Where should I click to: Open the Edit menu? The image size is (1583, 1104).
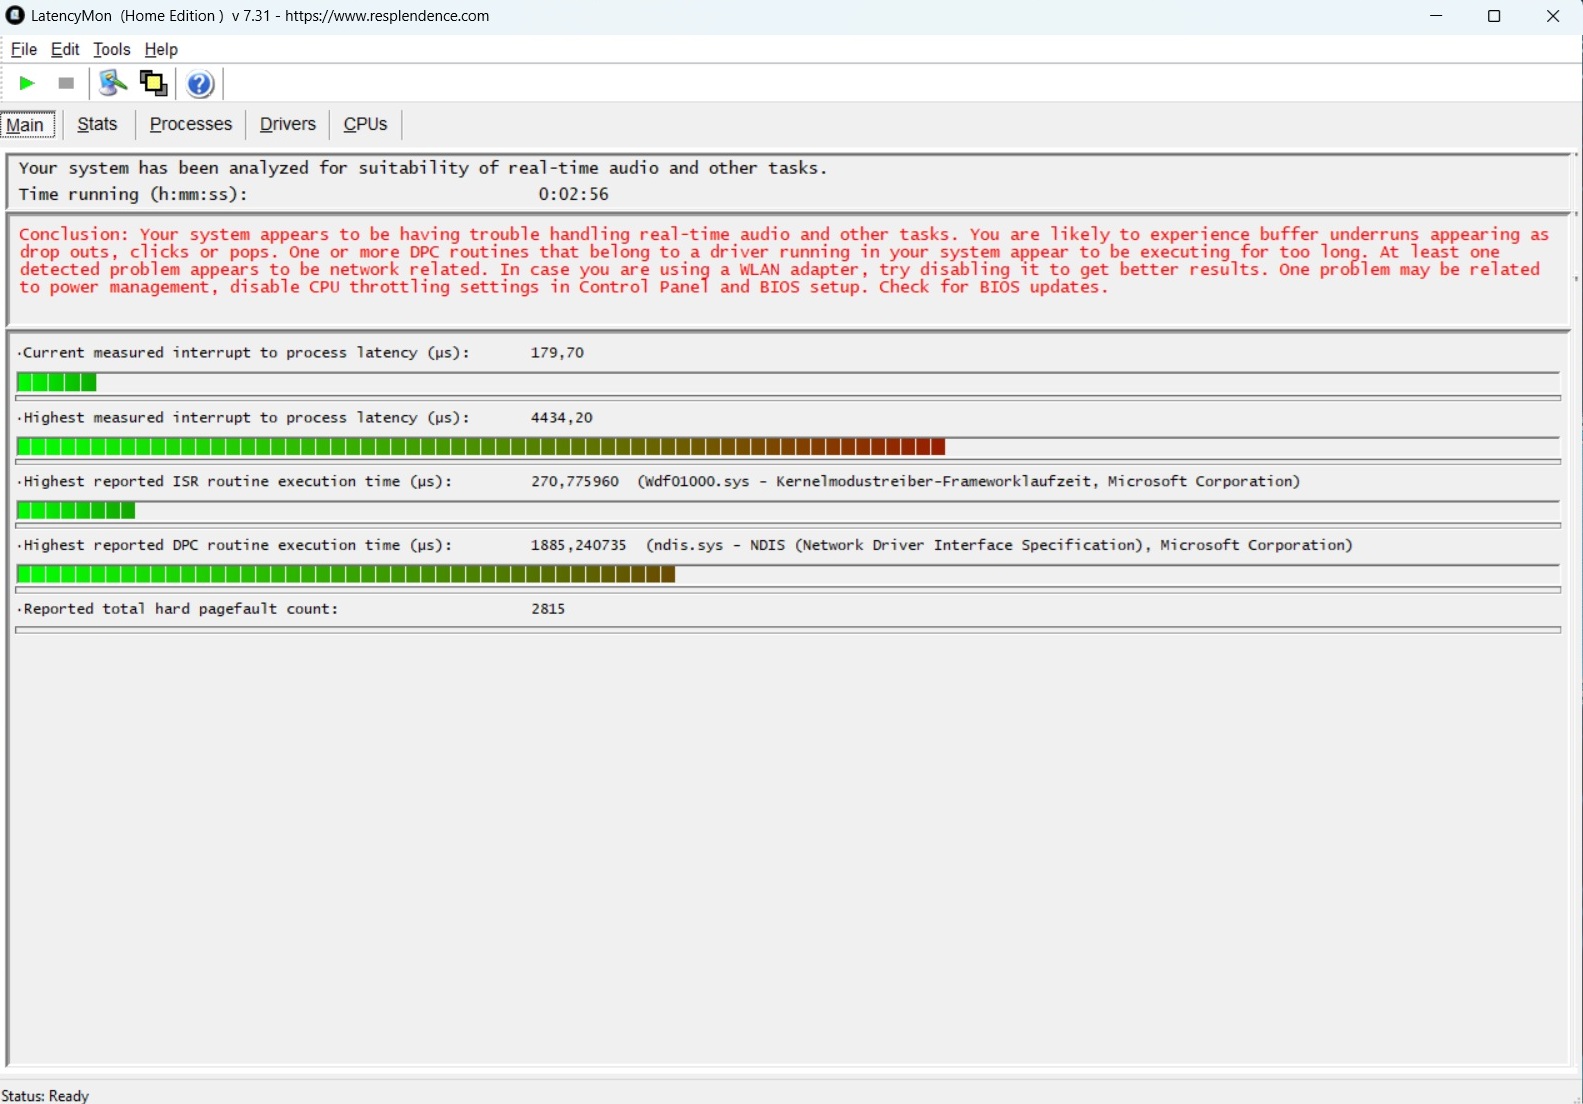65,50
